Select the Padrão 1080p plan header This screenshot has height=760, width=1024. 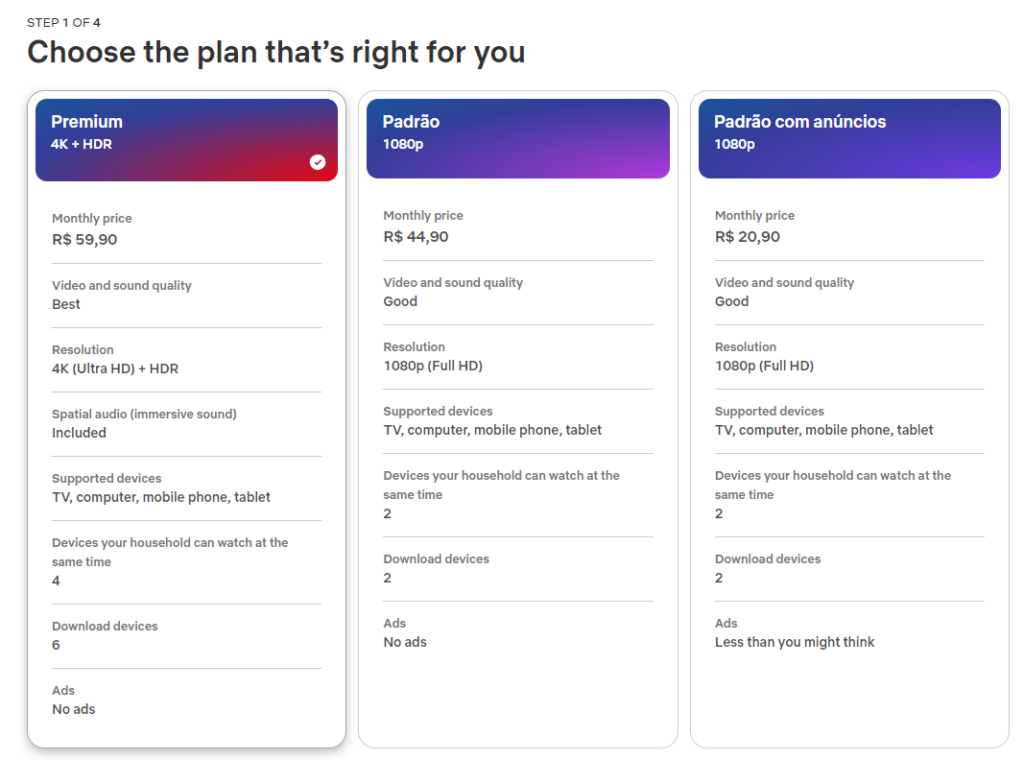[517, 138]
